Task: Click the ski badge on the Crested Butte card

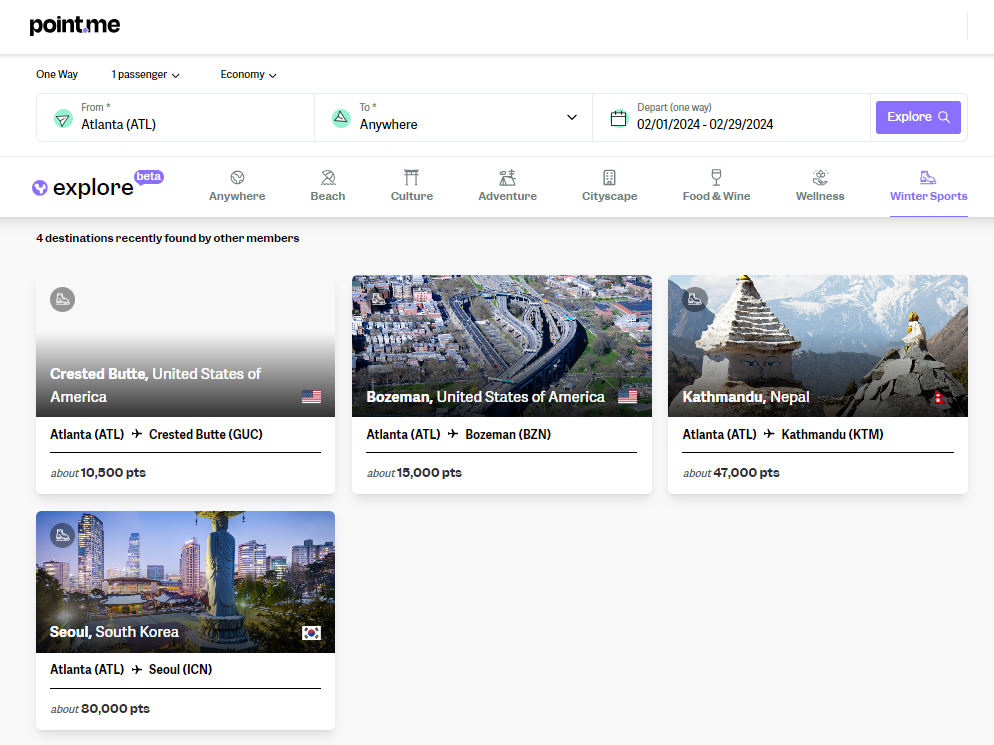Action: pyautogui.click(x=62, y=299)
